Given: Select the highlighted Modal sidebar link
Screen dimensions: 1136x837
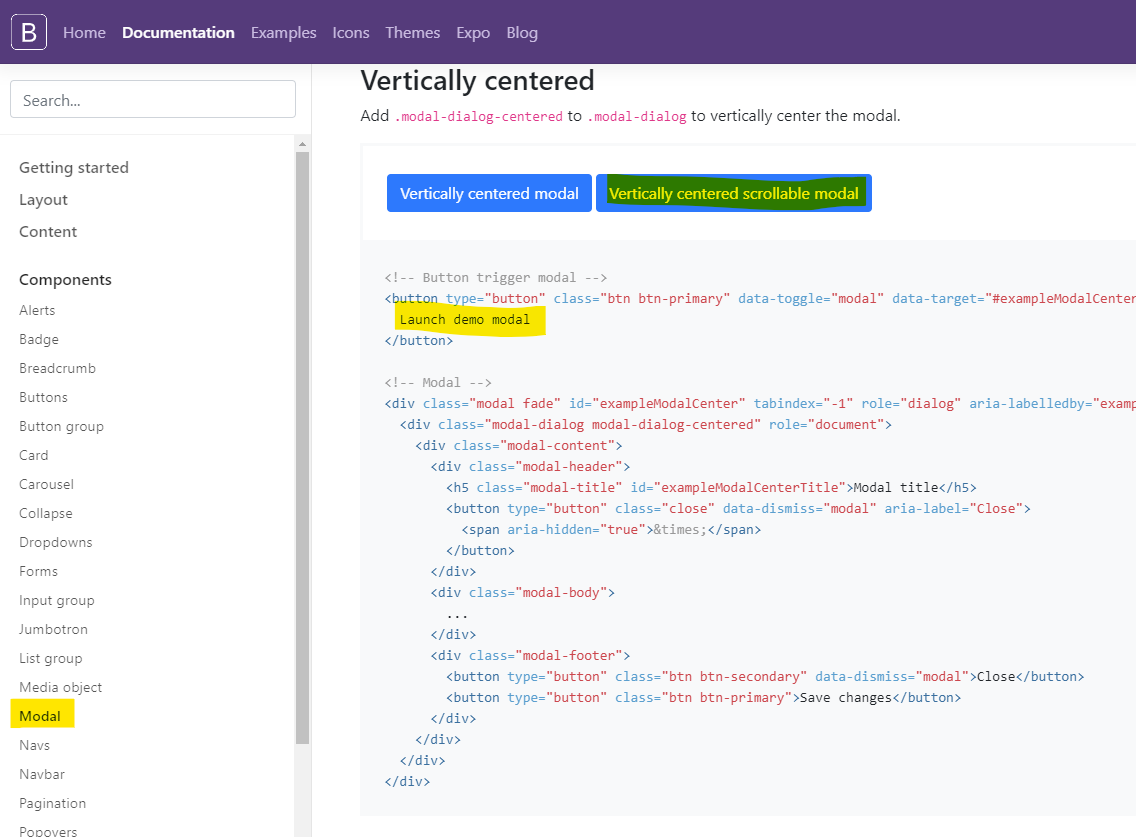Looking at the screenshot, I should coord(40,716).
